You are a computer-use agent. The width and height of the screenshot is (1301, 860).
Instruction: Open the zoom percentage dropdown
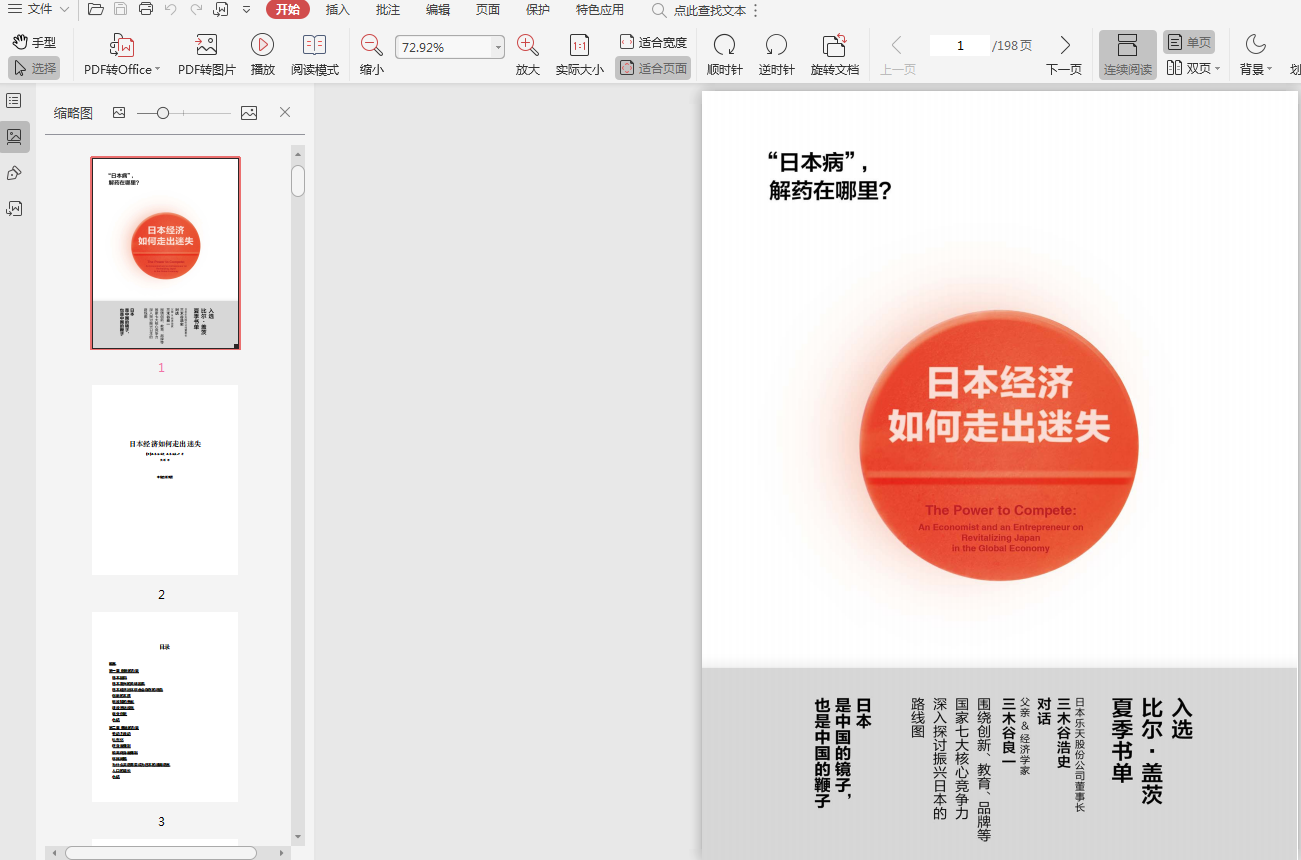pyautogui.click(x=498, y=48)
